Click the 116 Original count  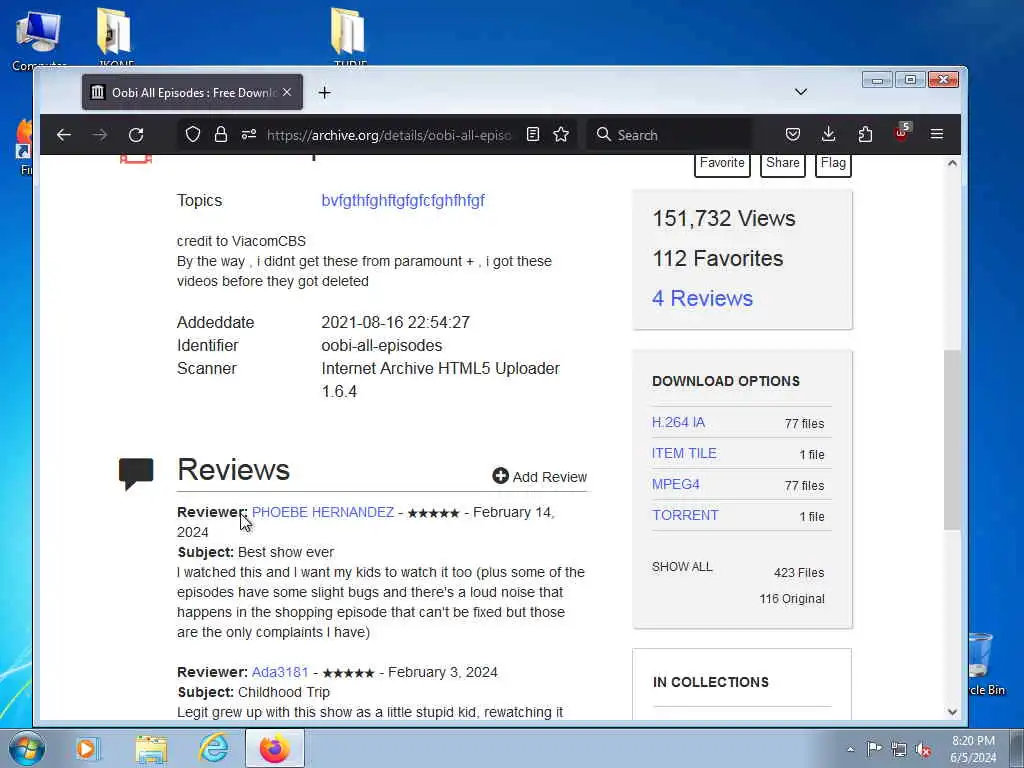coord(792,599)
